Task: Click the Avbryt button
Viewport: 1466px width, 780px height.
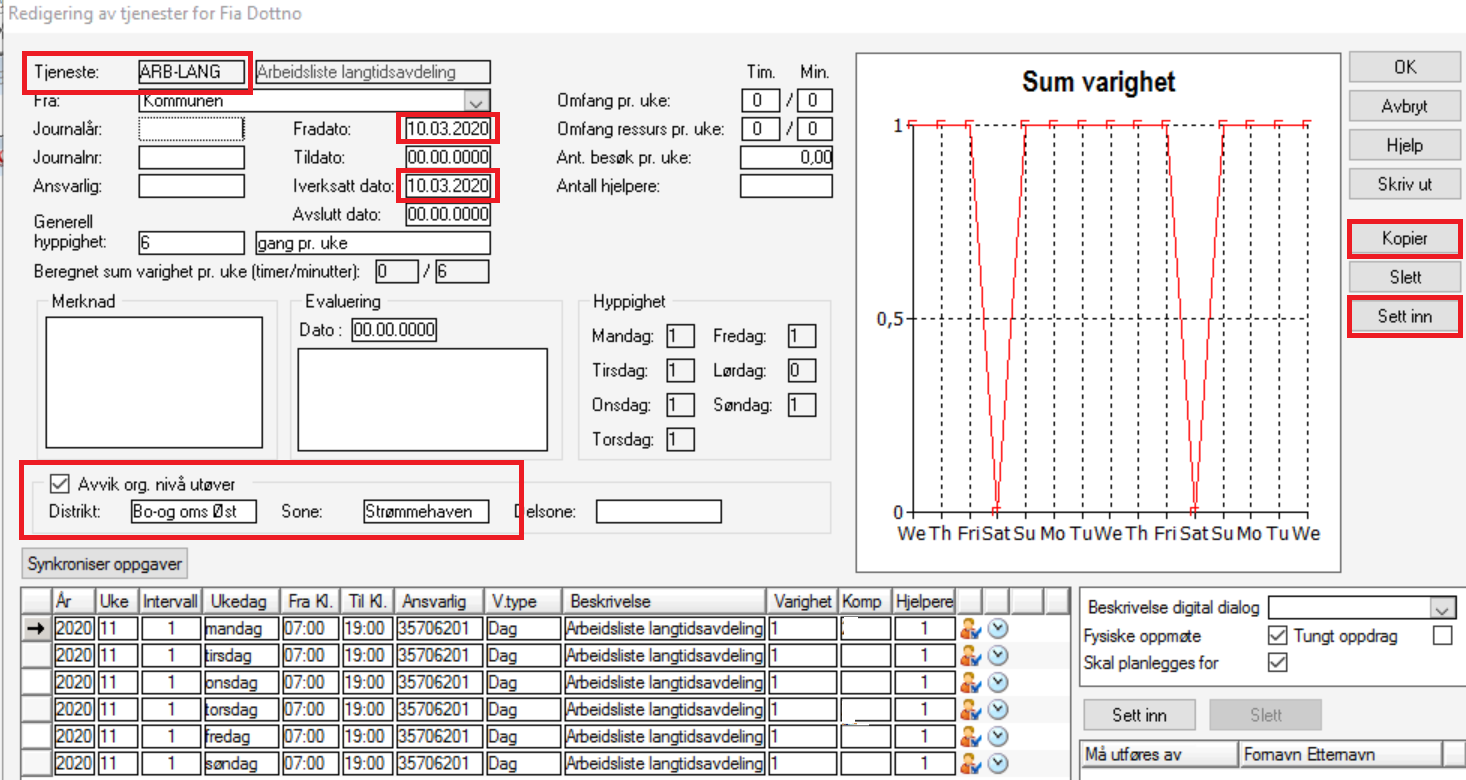Action: (x=1404, y=106)
